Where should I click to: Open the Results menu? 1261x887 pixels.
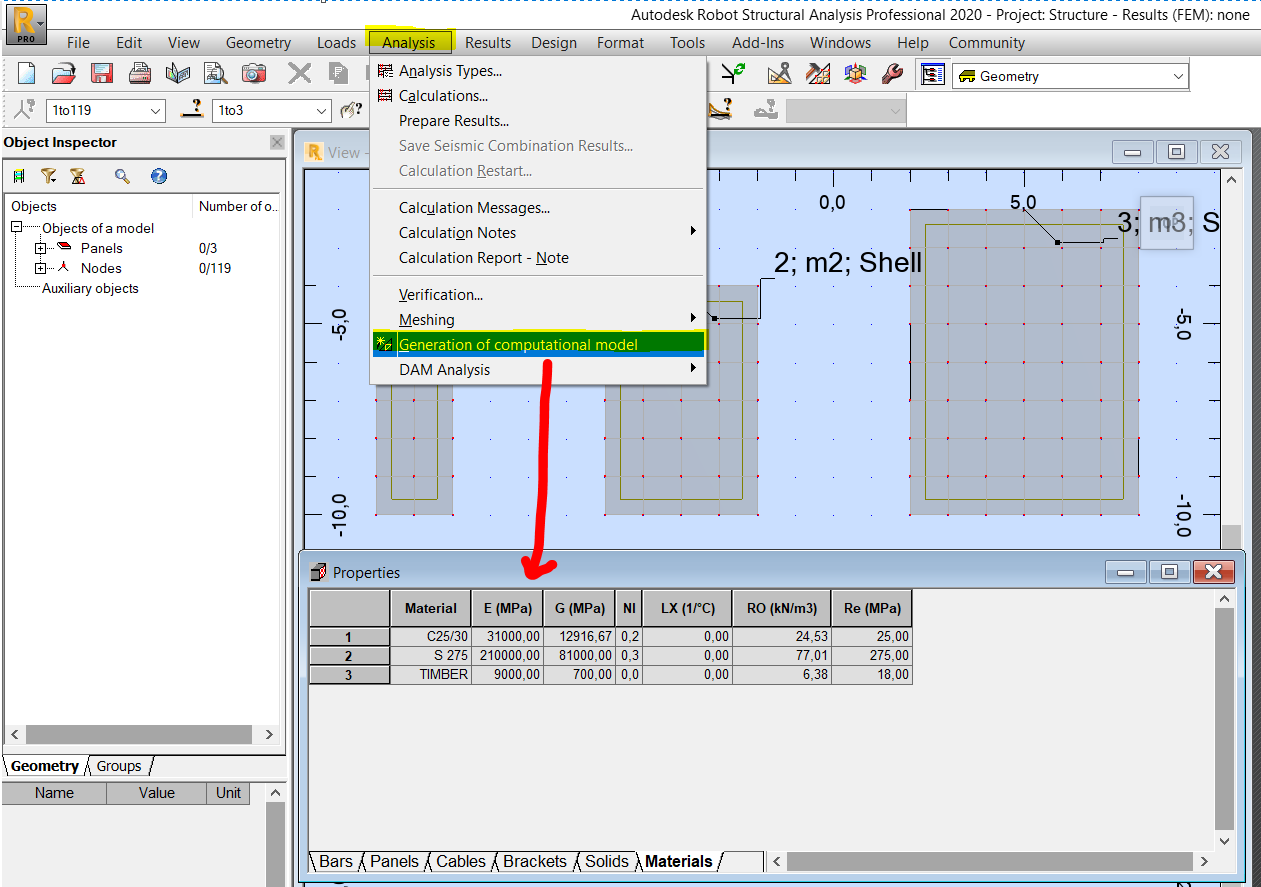tap(487, 42)
